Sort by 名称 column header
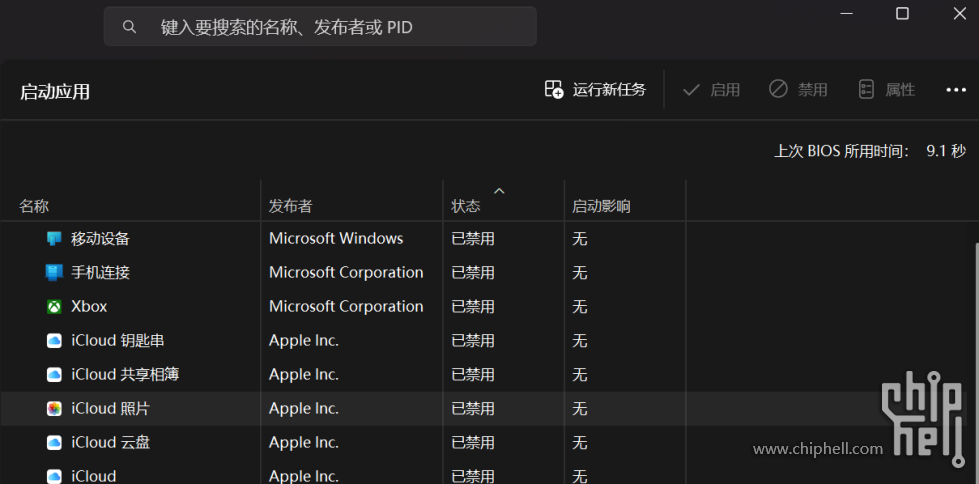This screenshot has width=979, height=484. (34, 206)
